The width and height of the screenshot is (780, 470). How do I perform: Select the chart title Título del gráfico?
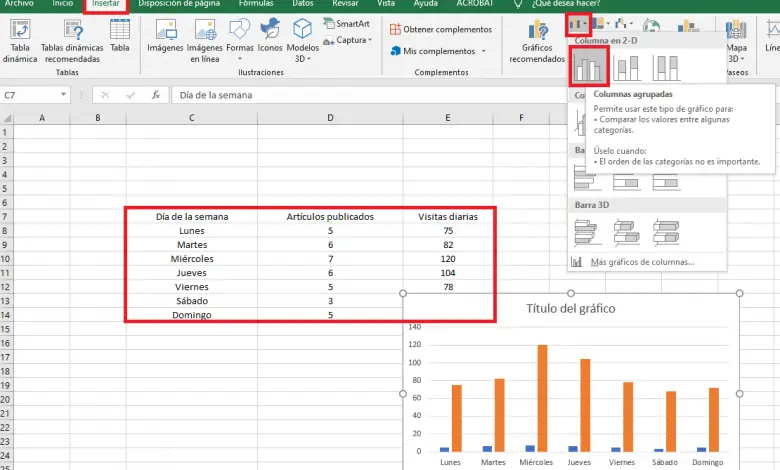click(570, 308)
